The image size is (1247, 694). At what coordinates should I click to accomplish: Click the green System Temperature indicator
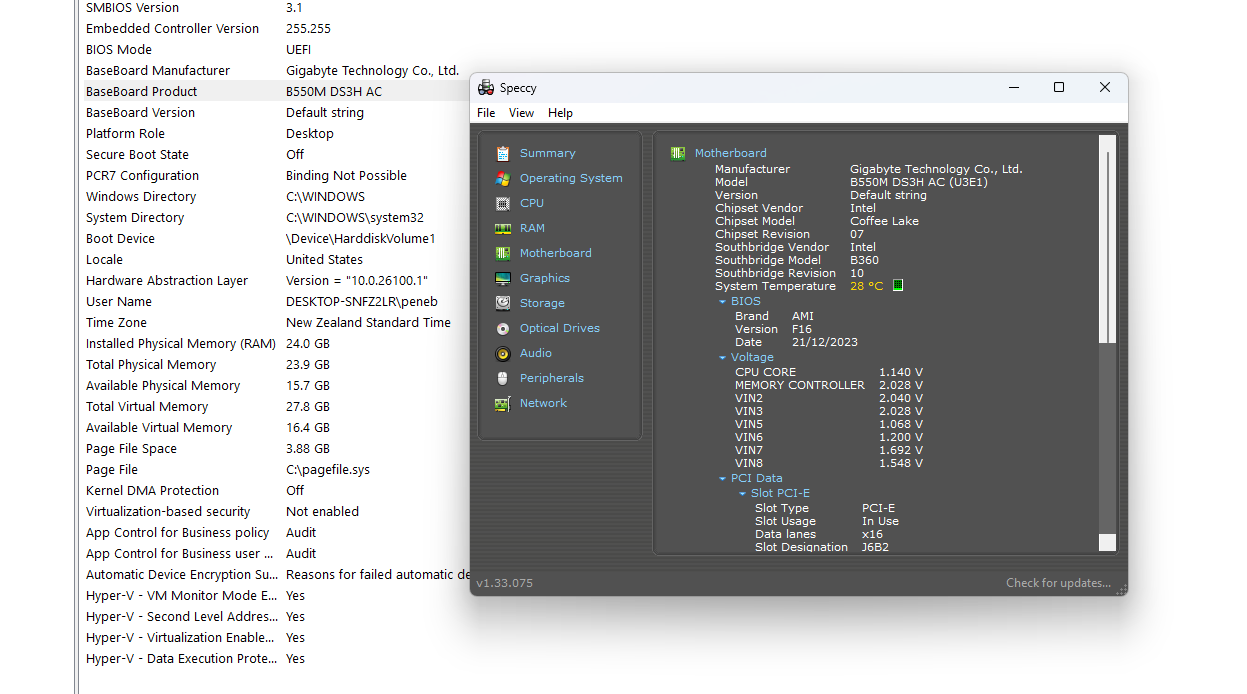[898, 286]
